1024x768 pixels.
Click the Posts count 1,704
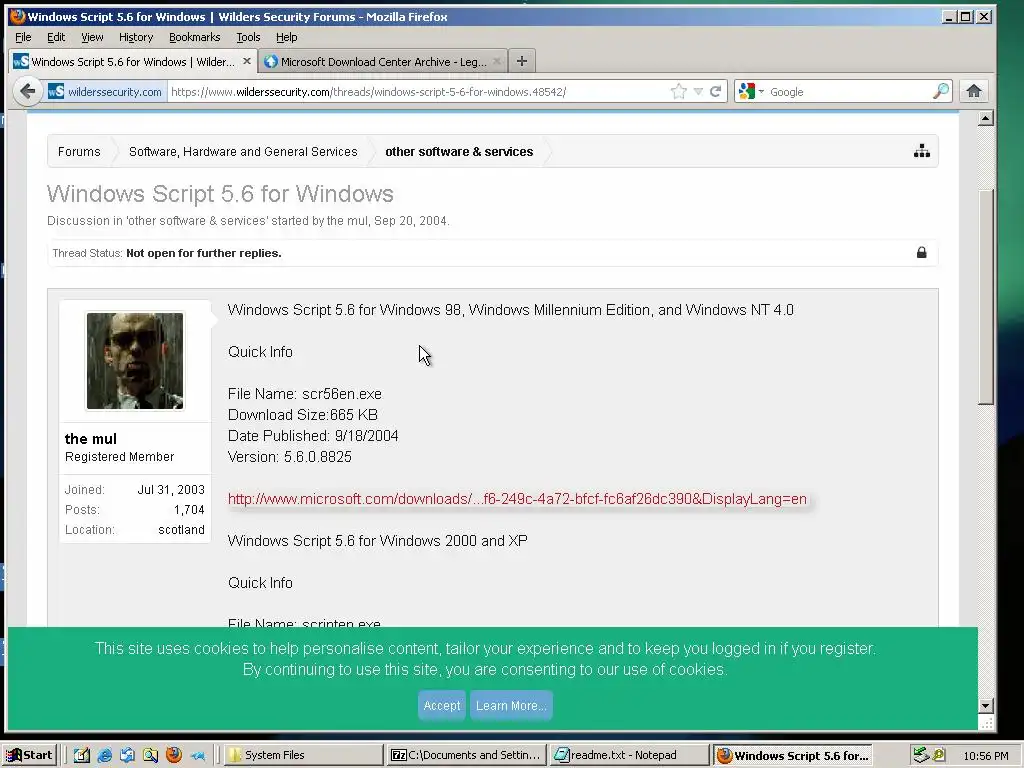click(x=189, y=509)
